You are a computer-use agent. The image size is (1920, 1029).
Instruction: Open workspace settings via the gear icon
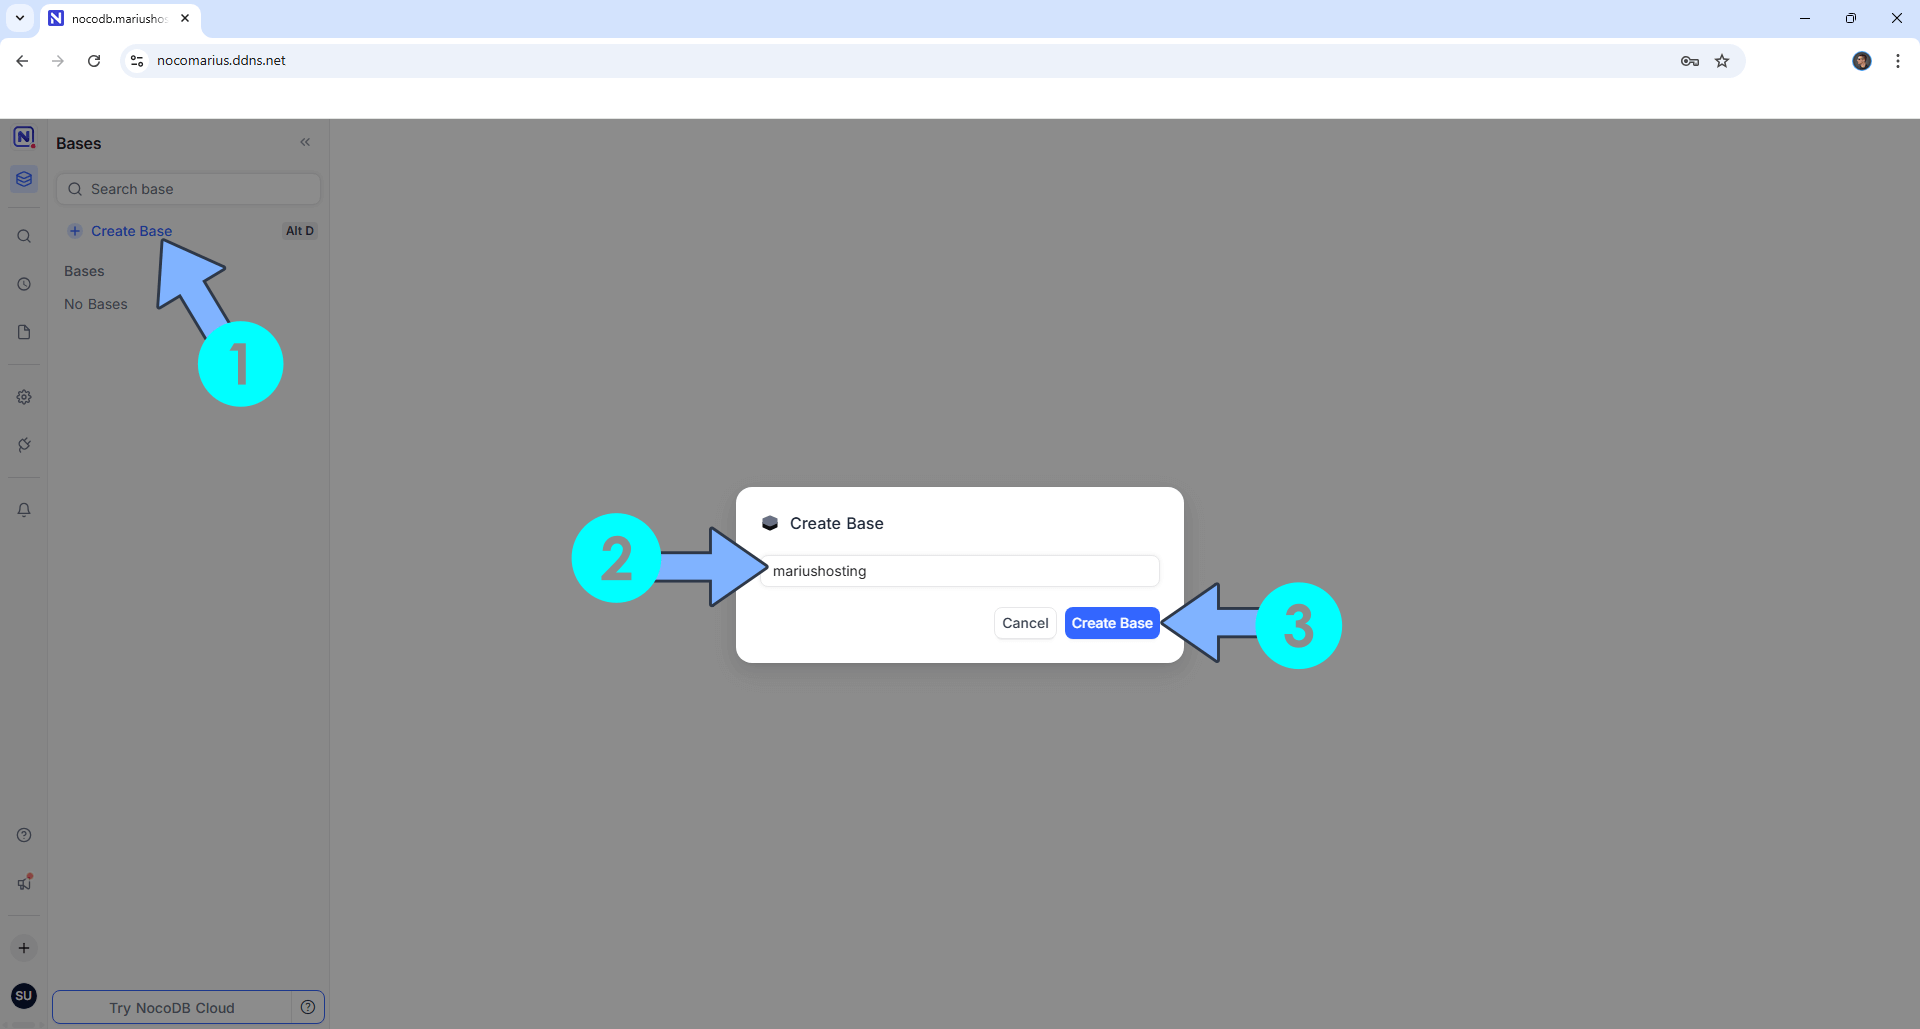(x=23, y=396)
